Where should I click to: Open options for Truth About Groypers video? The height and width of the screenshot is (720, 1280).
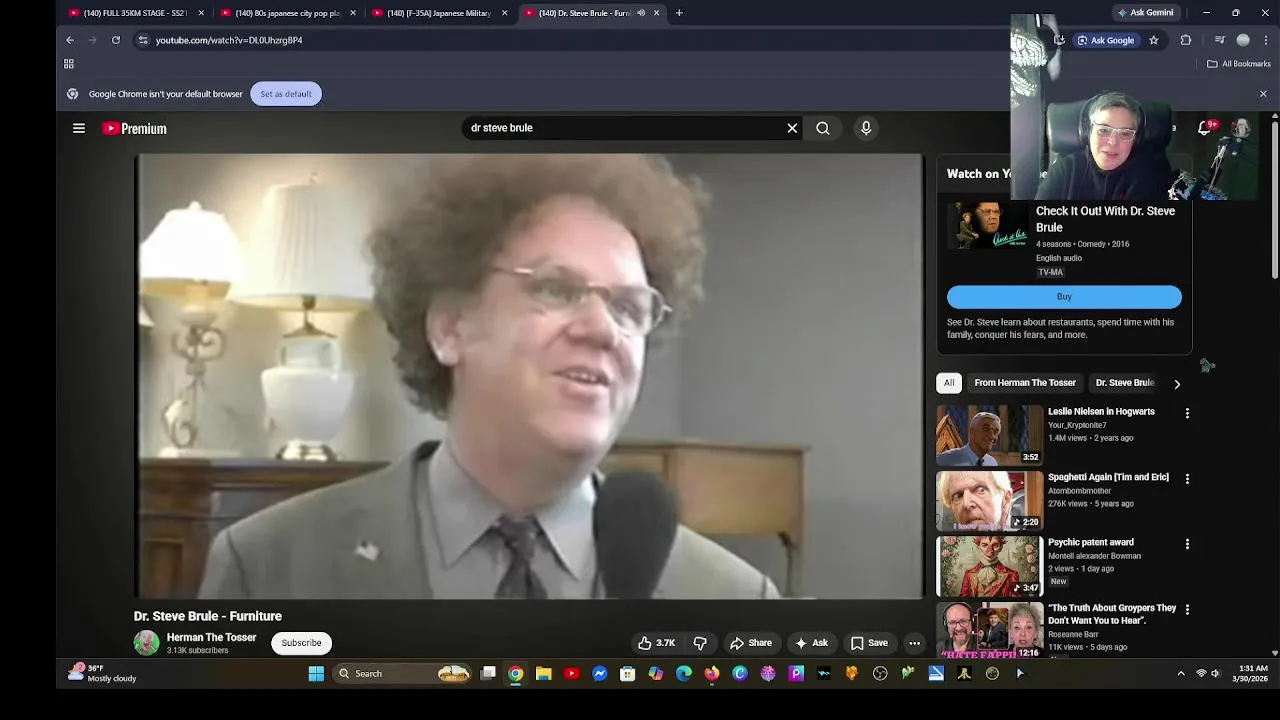pos(1187,609)
